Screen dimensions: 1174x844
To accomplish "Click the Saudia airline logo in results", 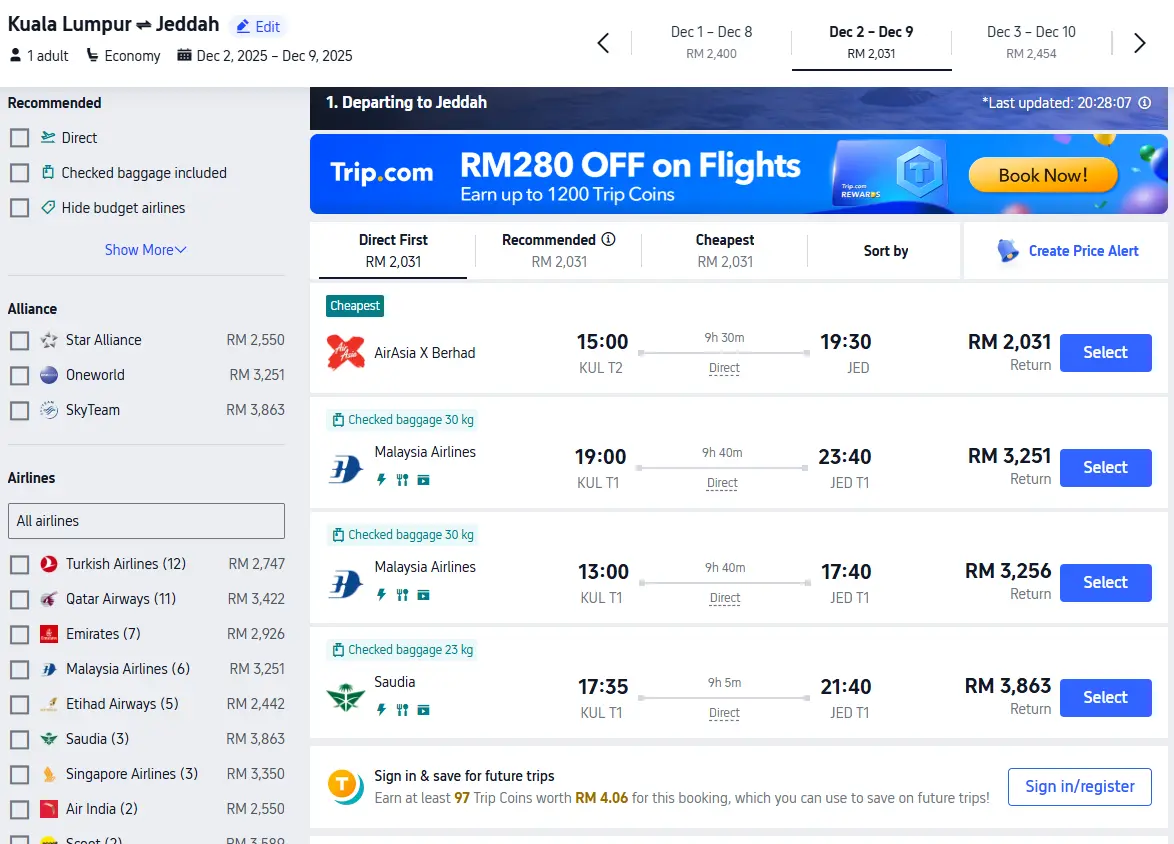I will click(x=346, y=697).
